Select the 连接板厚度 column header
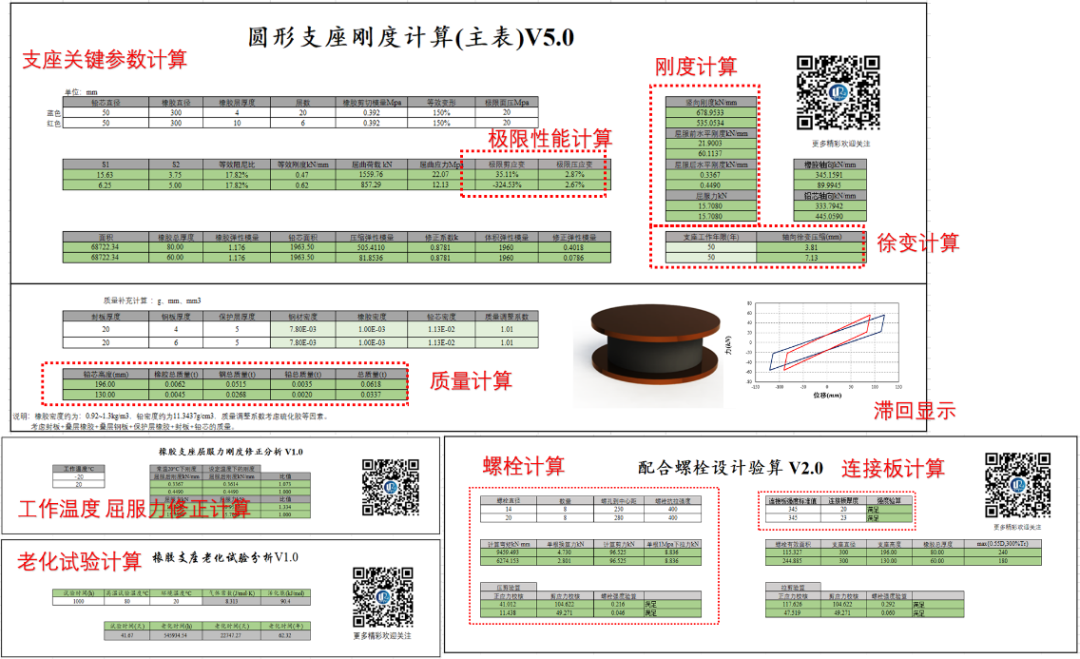1080x659 pixels. pyautogui.click(x=843, y=501)
